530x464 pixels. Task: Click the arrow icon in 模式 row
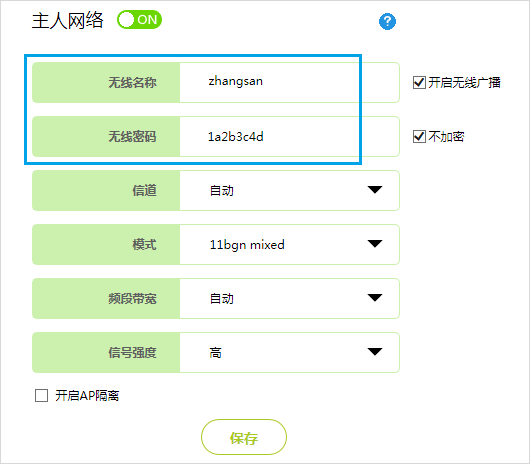point(375,244)
